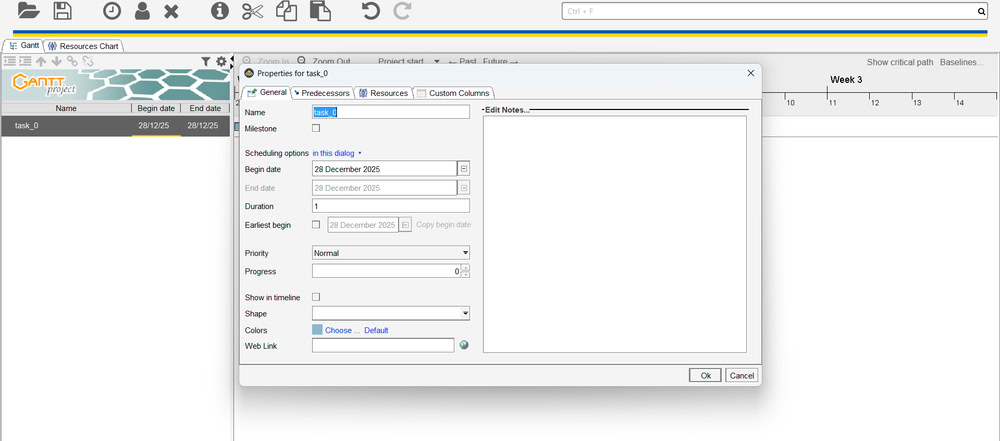Click the Progress value field
Image resolution: width=1000 pixels, height=441 pixels.
[386, 271]
